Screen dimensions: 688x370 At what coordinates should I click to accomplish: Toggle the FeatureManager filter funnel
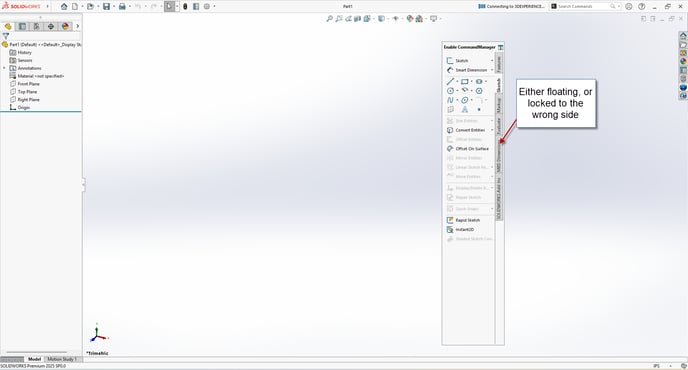6,36
